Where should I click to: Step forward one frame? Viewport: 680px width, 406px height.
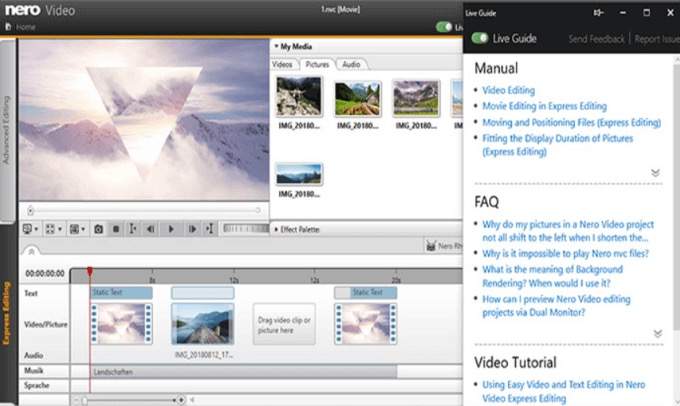tap(192, 229)
